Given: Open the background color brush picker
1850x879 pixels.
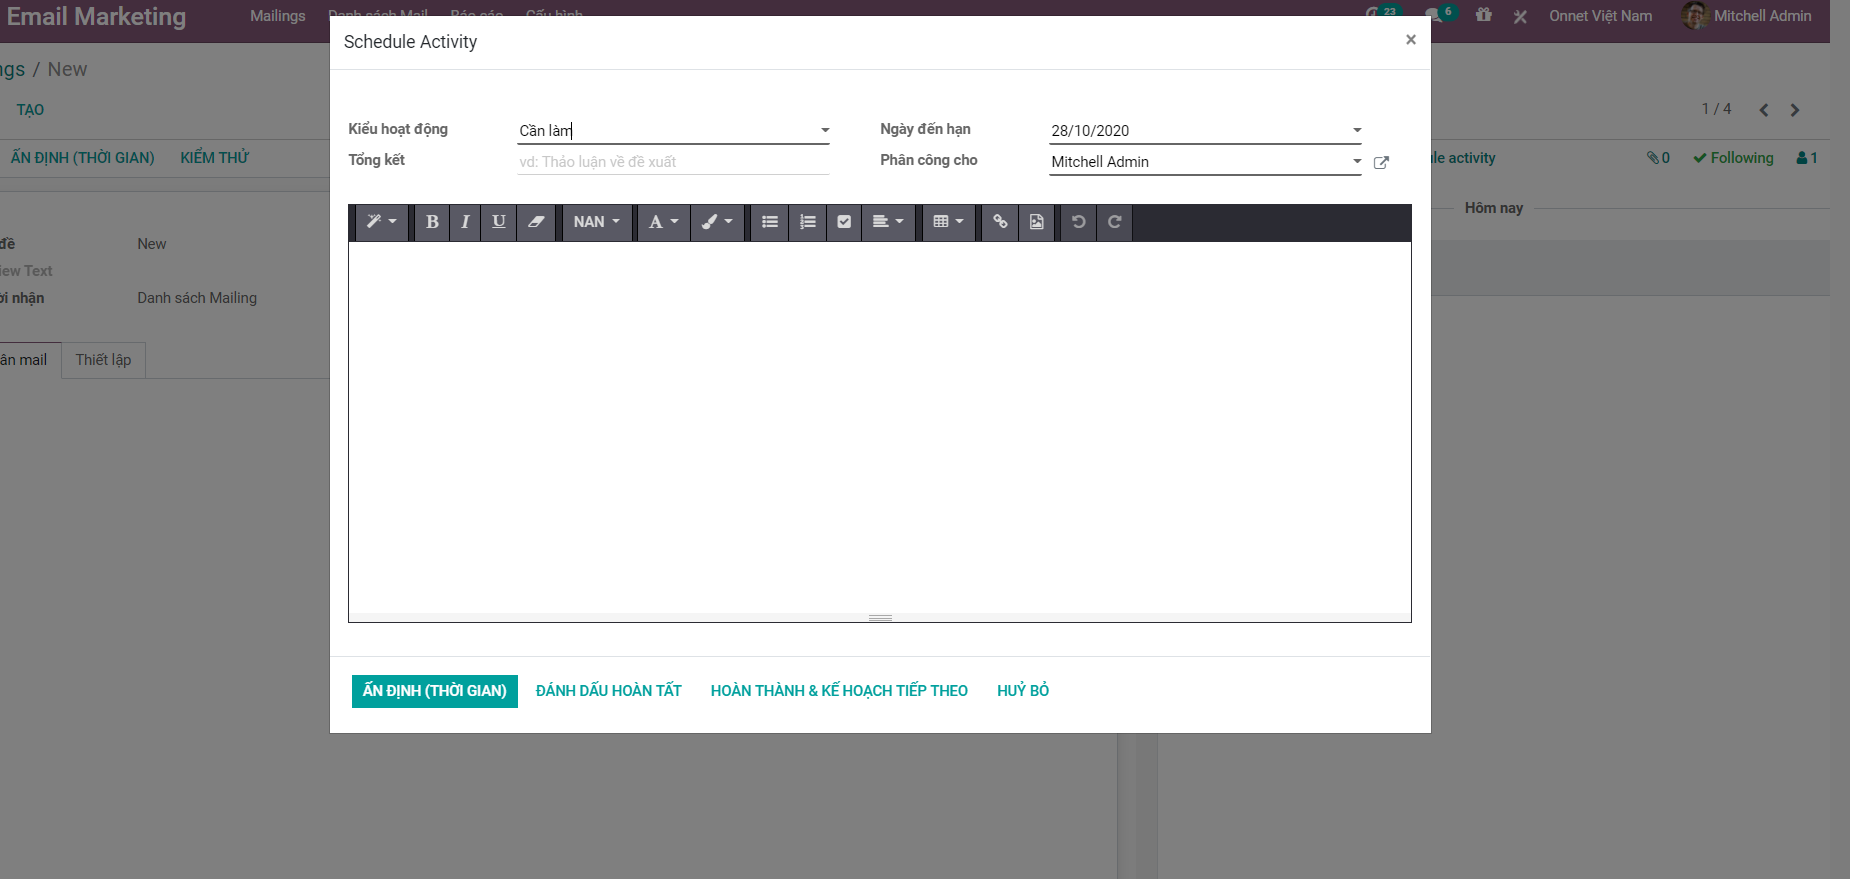Looking at the screenshot, I should point(717,222).
